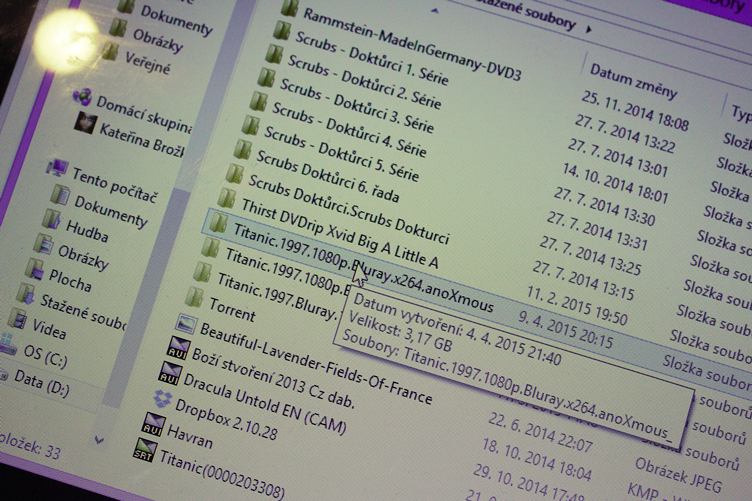Click the Hudba music folder icon
The height and width of the screenshot is (501, 752).
51,220
